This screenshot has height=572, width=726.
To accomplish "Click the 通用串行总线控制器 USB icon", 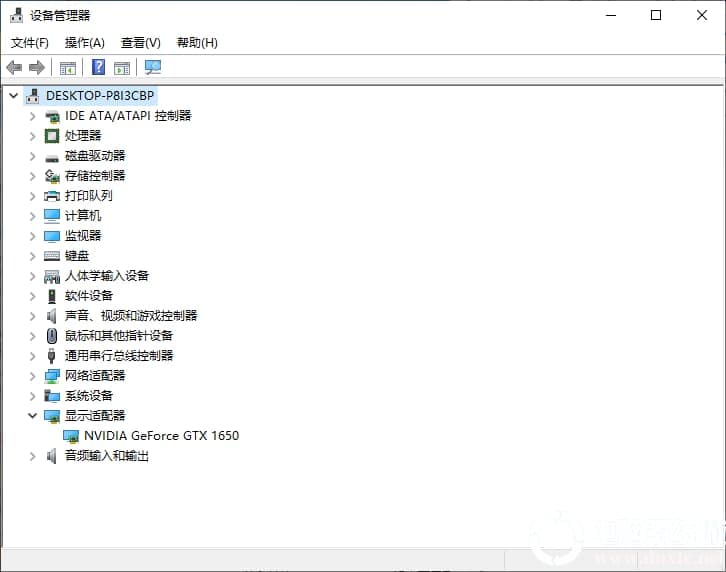I will (51, 356).
